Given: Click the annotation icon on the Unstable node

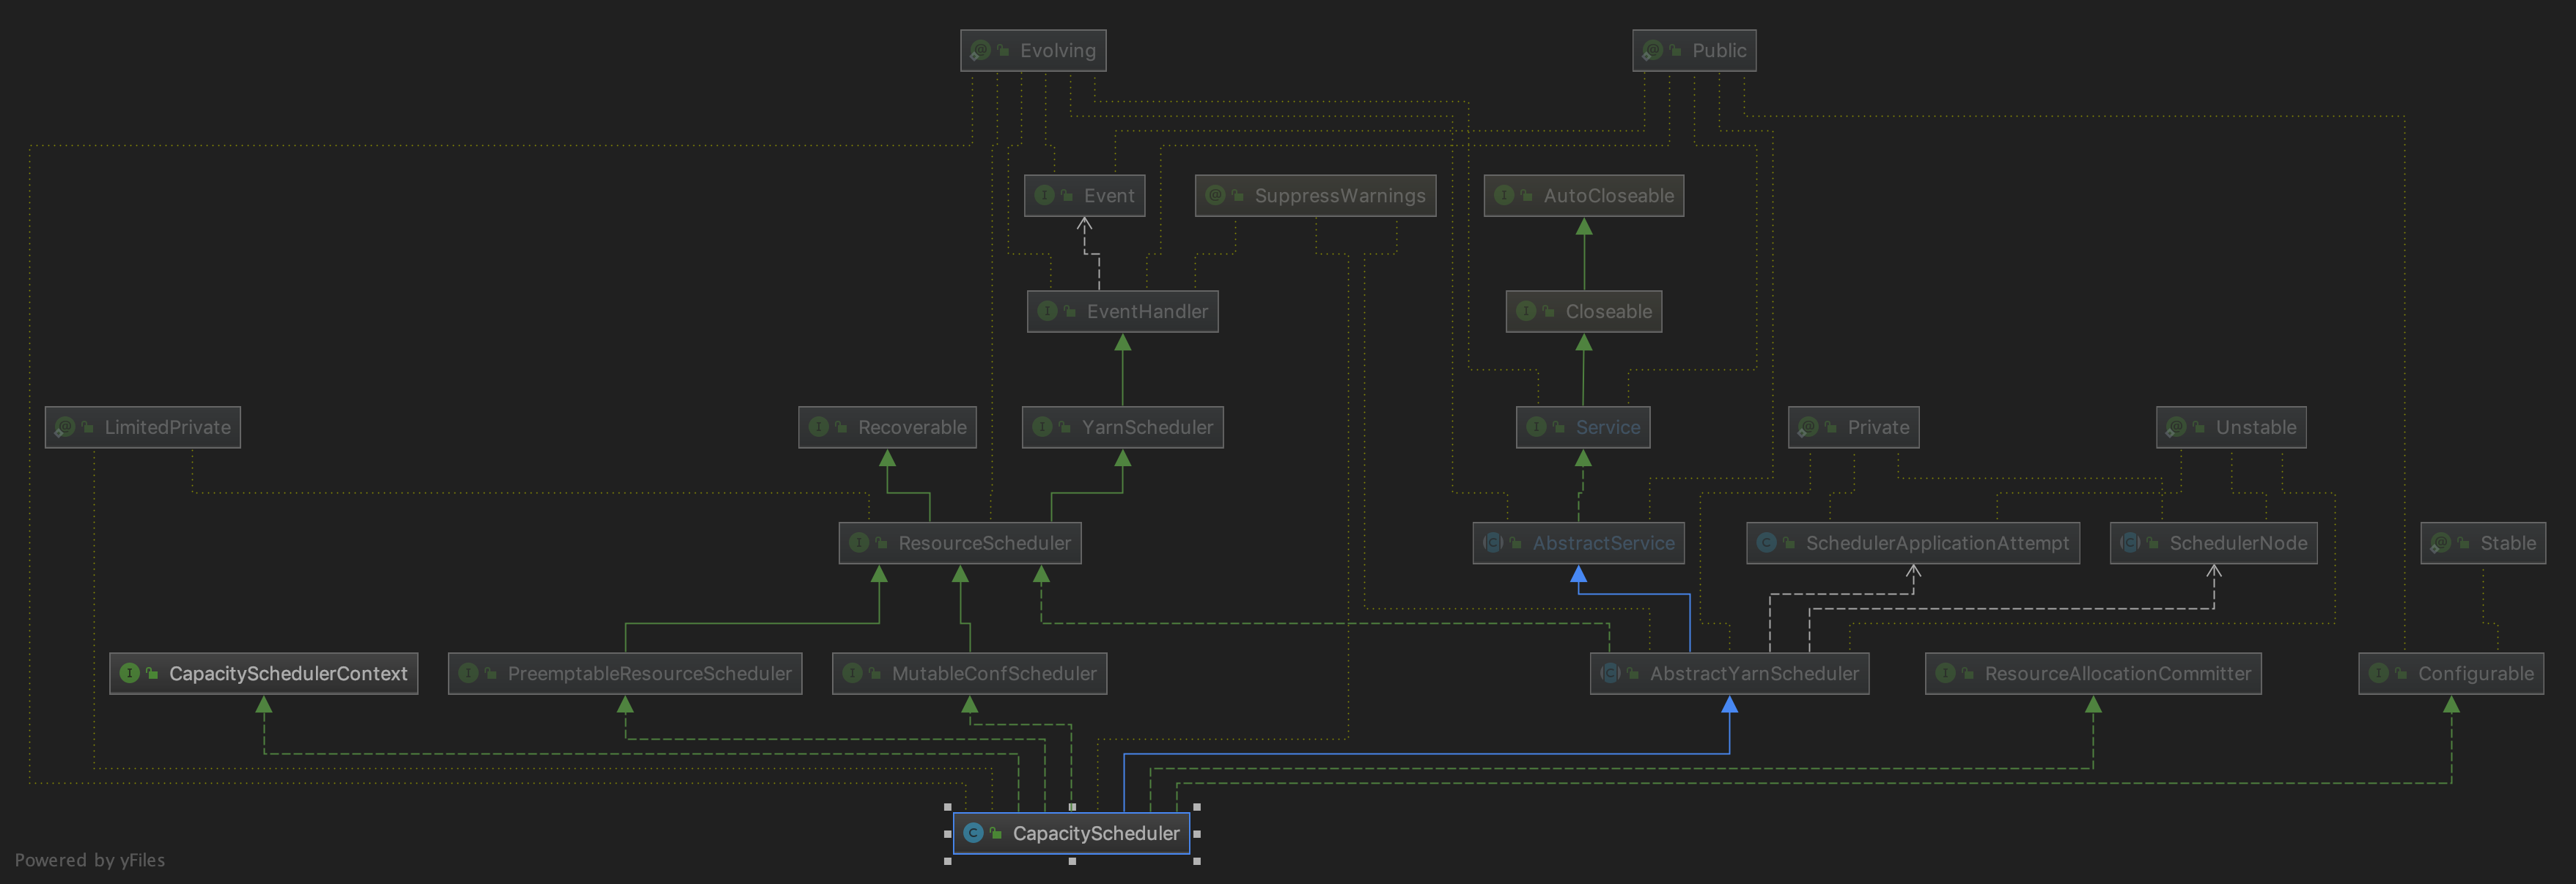Looking at the screenshot, I should coord(2174,427).
